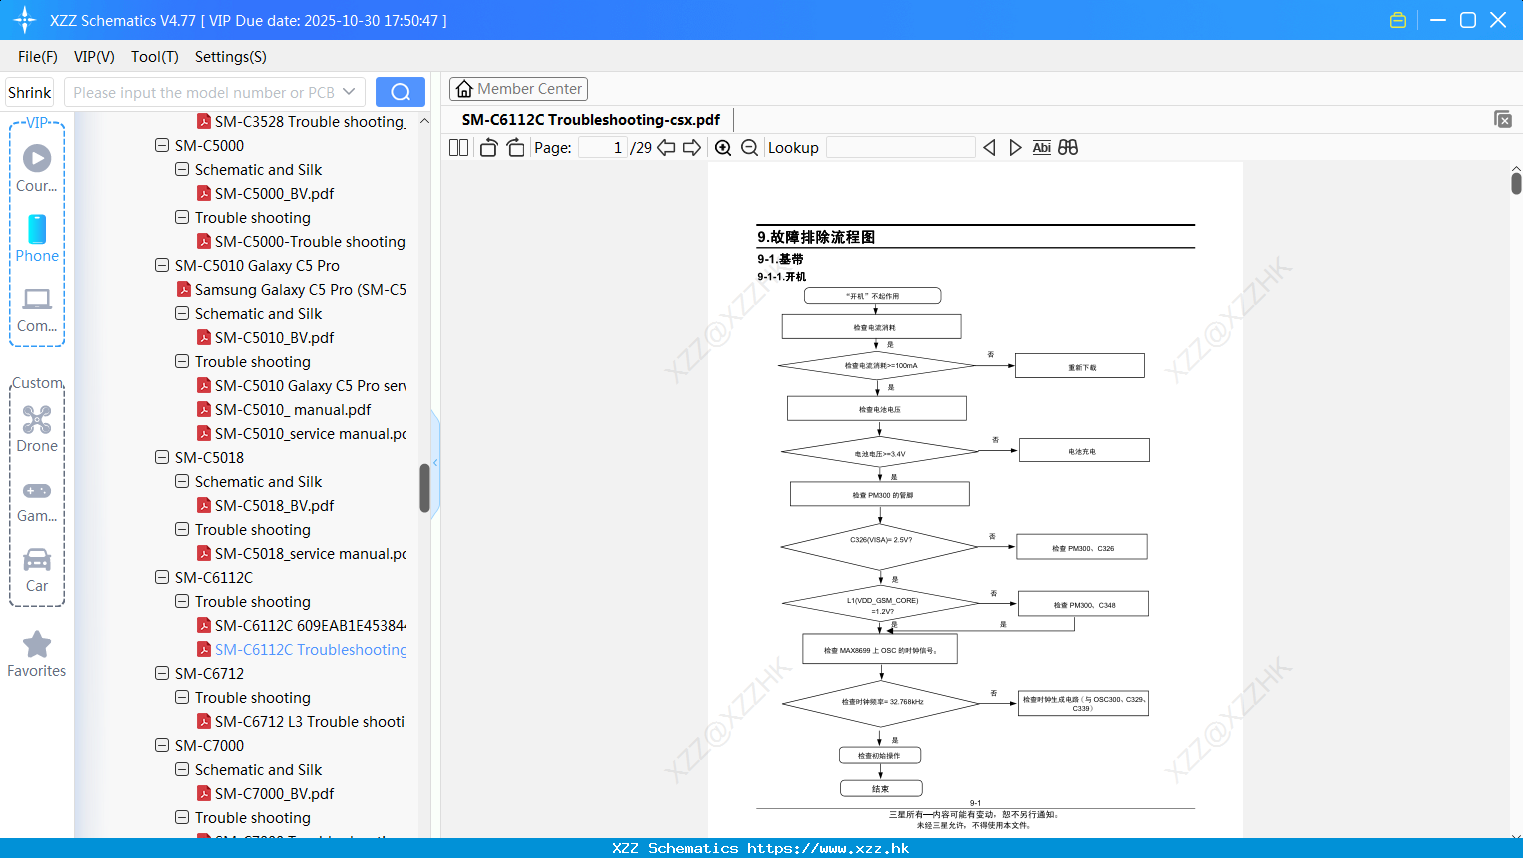The image size is (1523, 858).
Task: Collapse the SM-C5018 node
Action: click(162, 457)
